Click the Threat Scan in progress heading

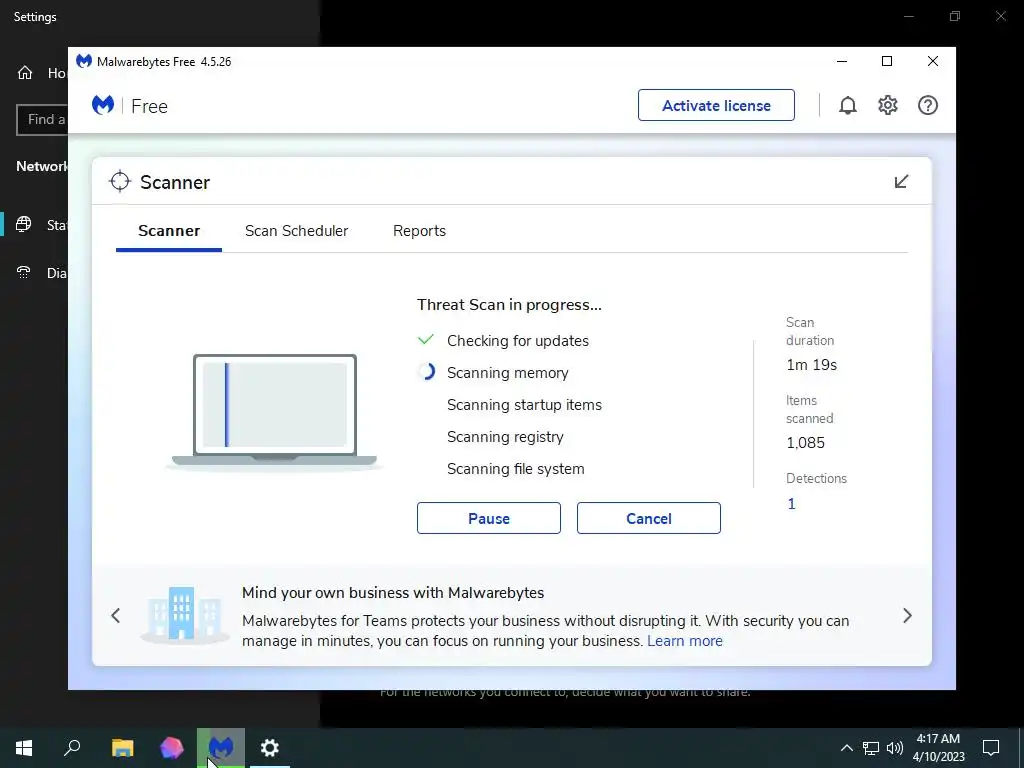[509, 304]
